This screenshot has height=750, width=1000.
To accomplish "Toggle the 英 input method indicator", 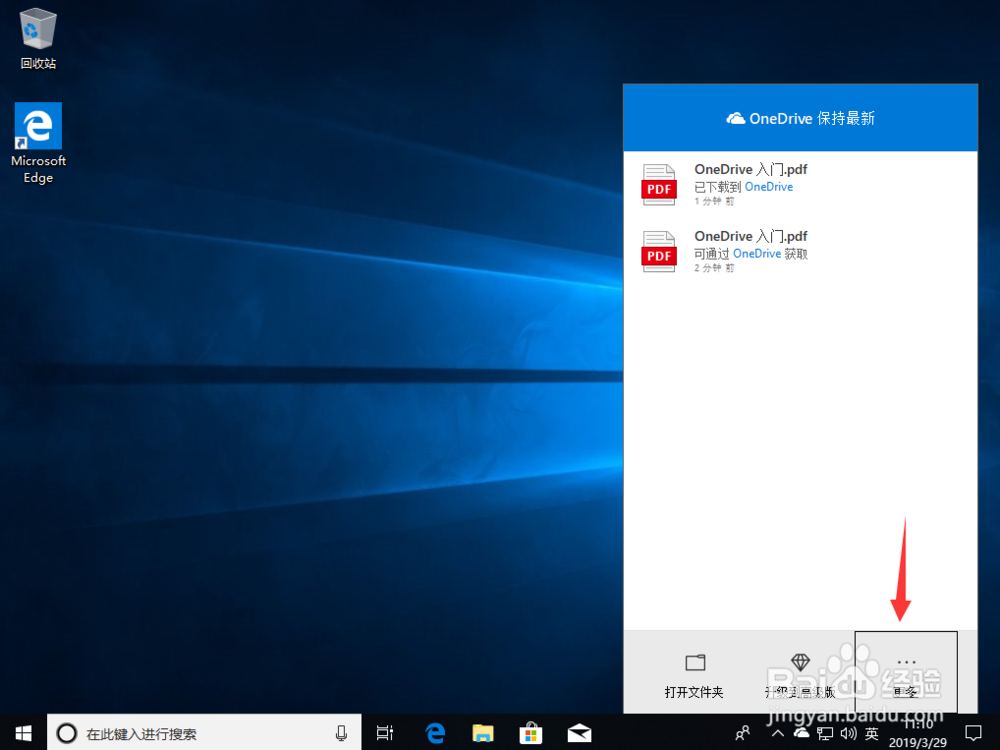I will pyautogui.click(x=872, y=733).
